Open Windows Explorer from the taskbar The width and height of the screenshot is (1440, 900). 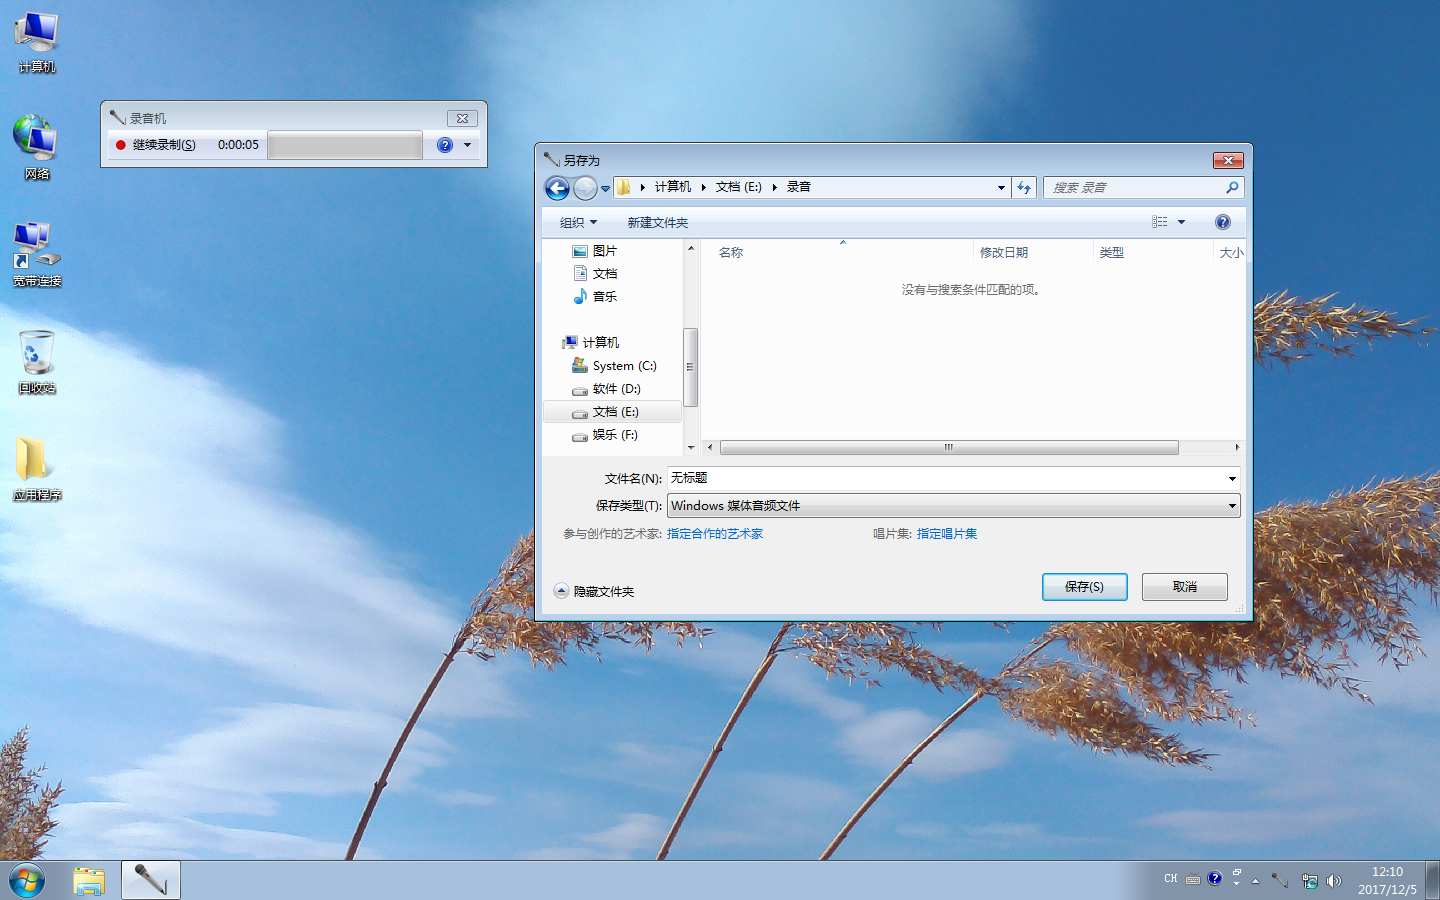tap(89, 880)
